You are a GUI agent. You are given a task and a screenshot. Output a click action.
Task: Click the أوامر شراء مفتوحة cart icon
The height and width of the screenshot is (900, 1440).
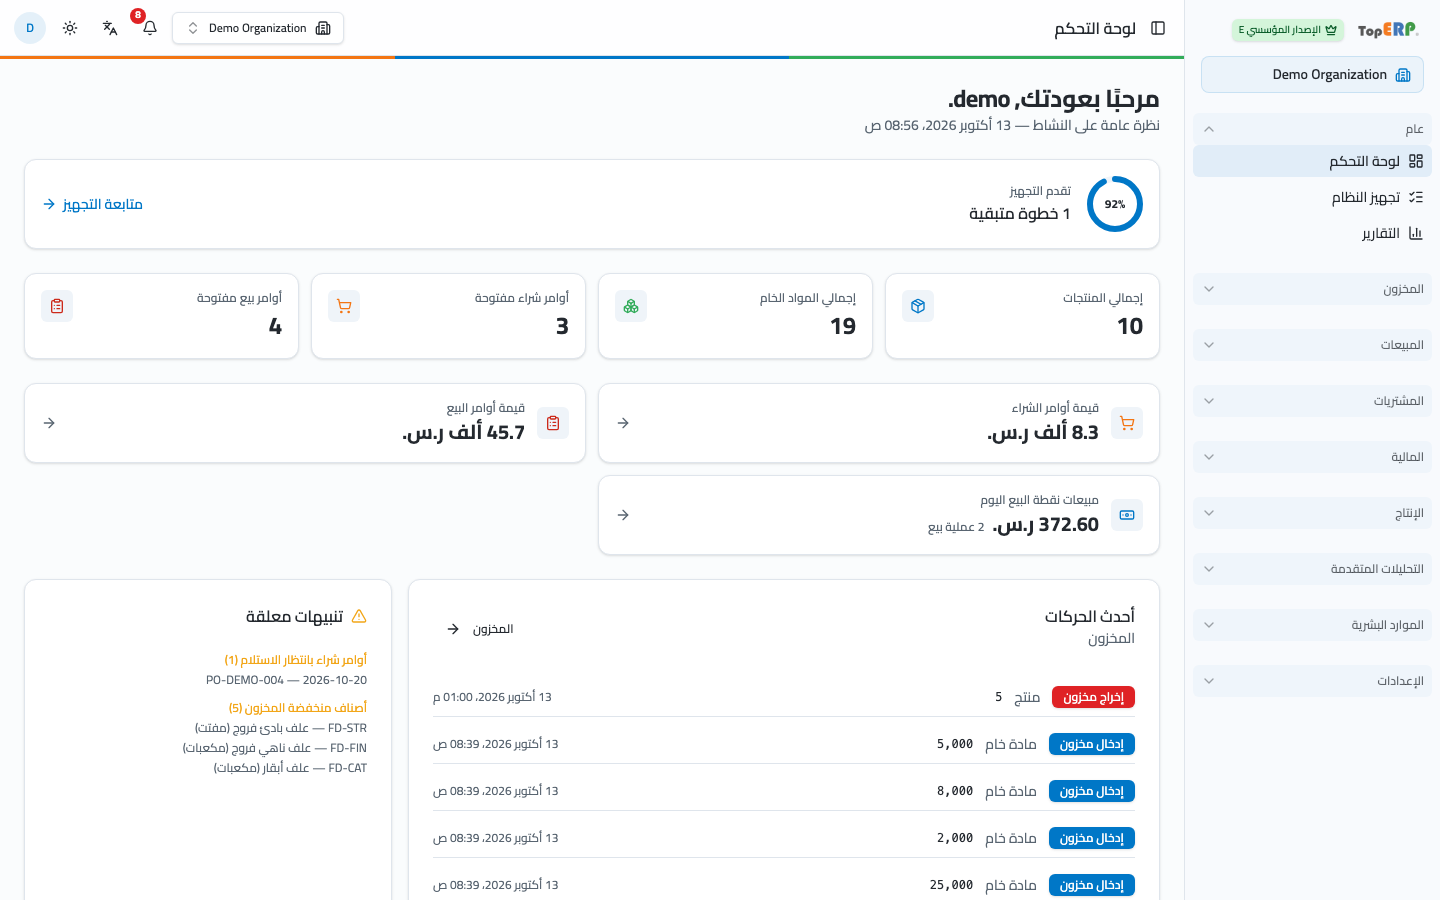pyautogui.click(x=344, y=306)
